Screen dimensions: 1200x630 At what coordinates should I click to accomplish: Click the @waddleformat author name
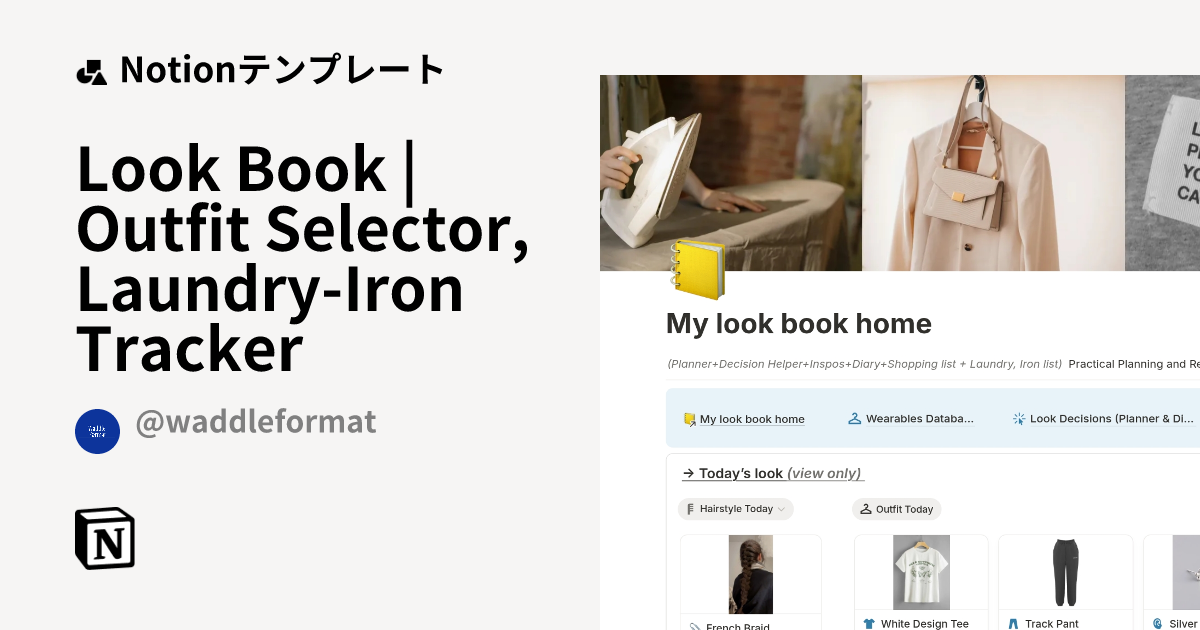tap(255, 422)
